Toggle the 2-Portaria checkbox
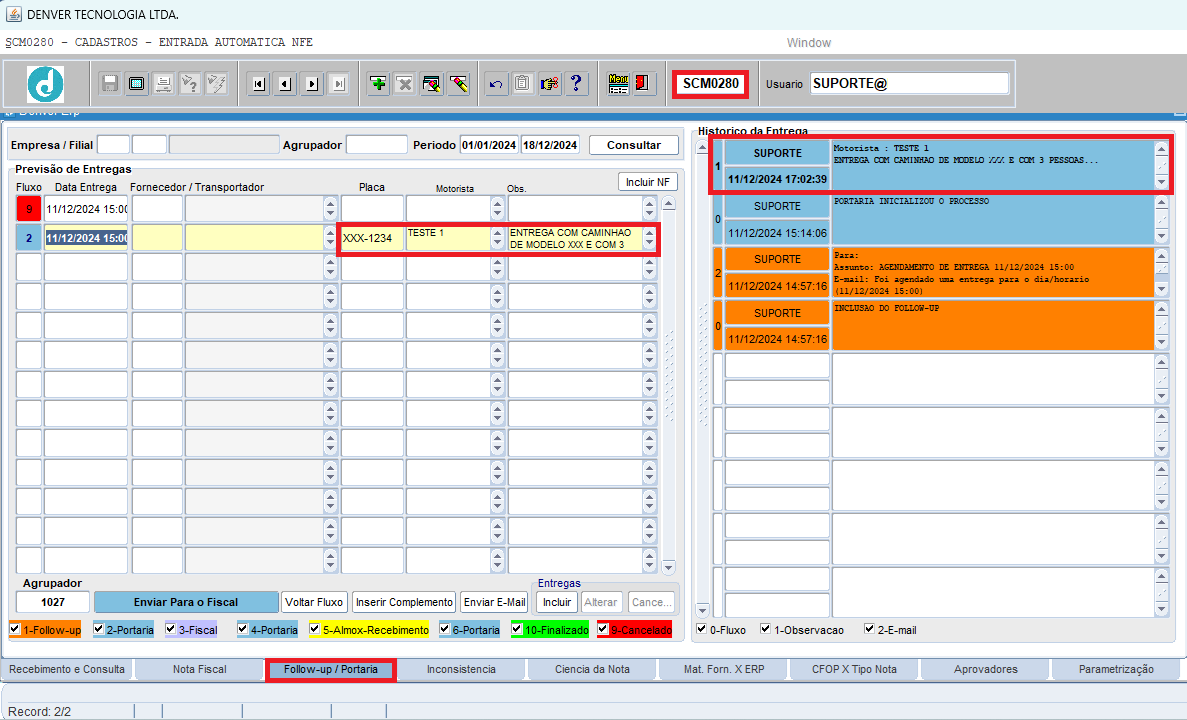The image size is (1187, 720). point(98,628)
